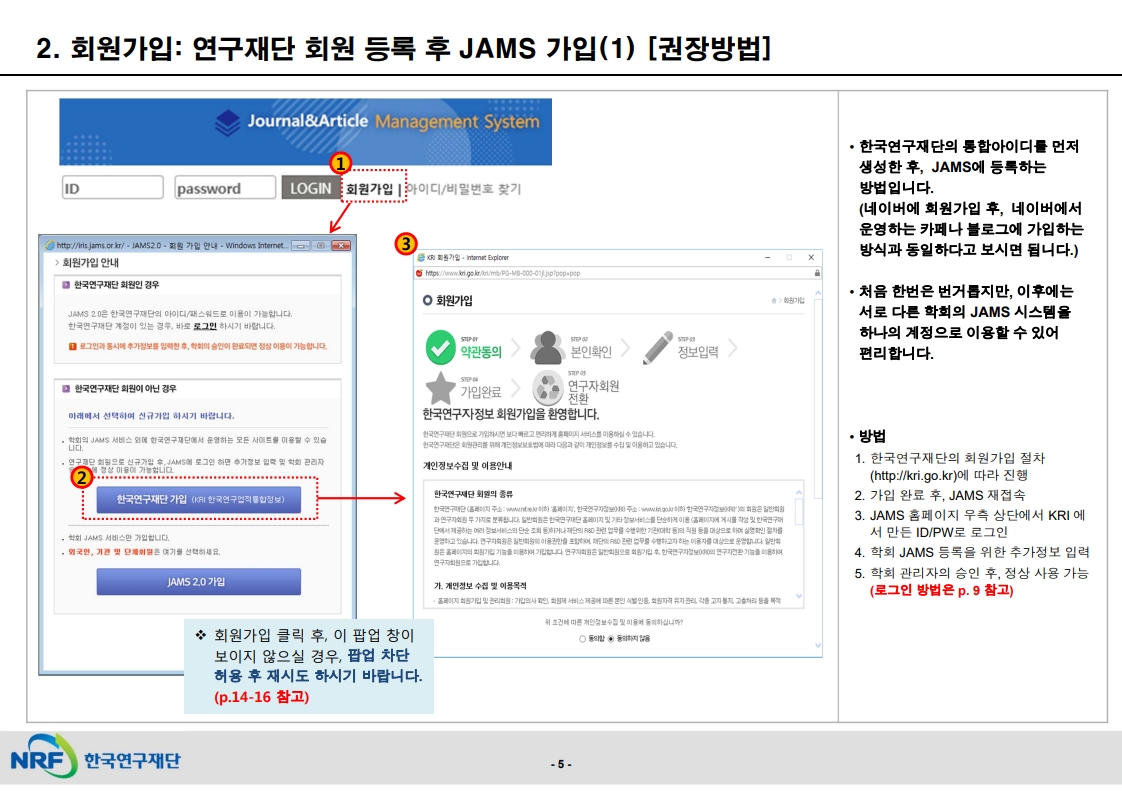
Task: Click the KRI window scrollbar down arrow
Action: 818,646
